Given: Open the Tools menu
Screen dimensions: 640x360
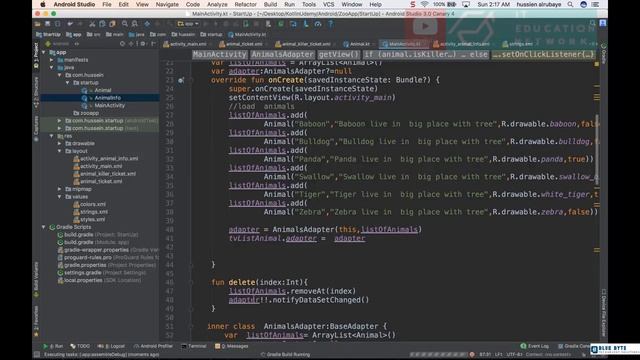Looking at the screenshot, I should pos(309,4).
